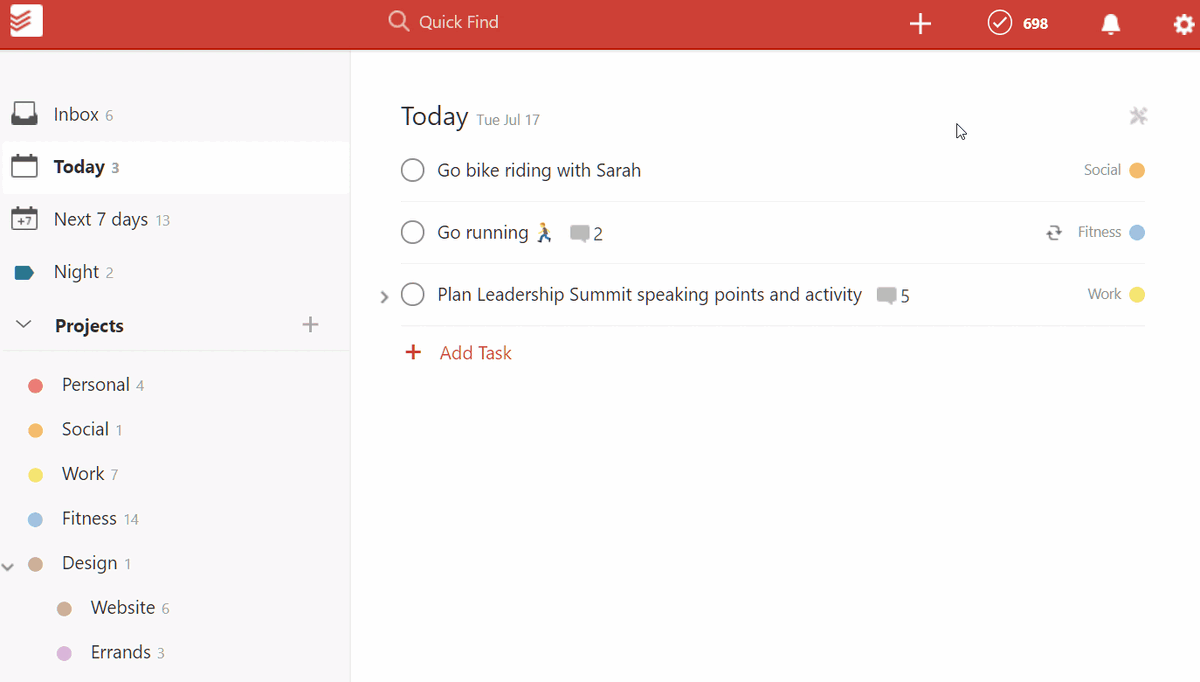The height and width of the screenshot is (682, 1200).
Task: Open the Inbox view
Action: 76,115
